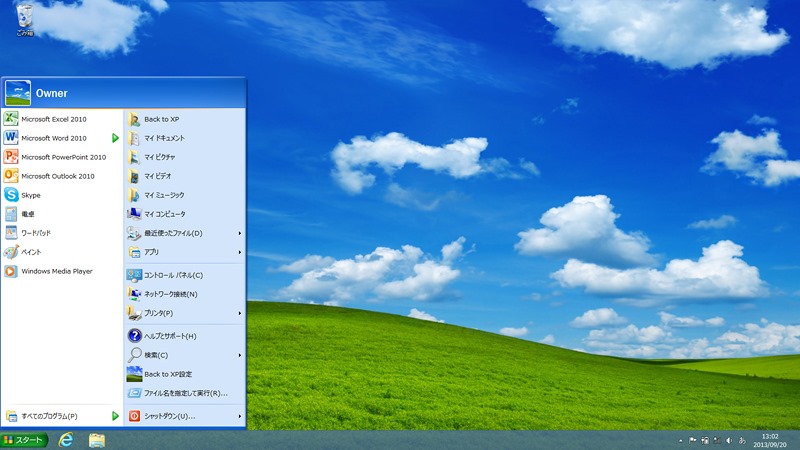Select 検索(C) menu entry
This screenshot has height=450, width=800.
click(185, 355)
